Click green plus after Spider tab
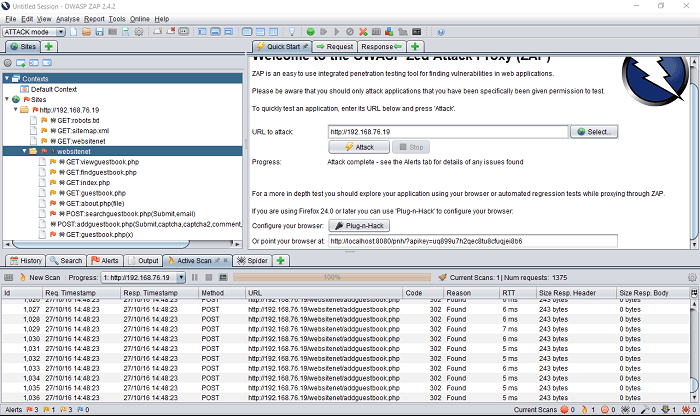Screen dimensions: 700x416 pos(280,261)
